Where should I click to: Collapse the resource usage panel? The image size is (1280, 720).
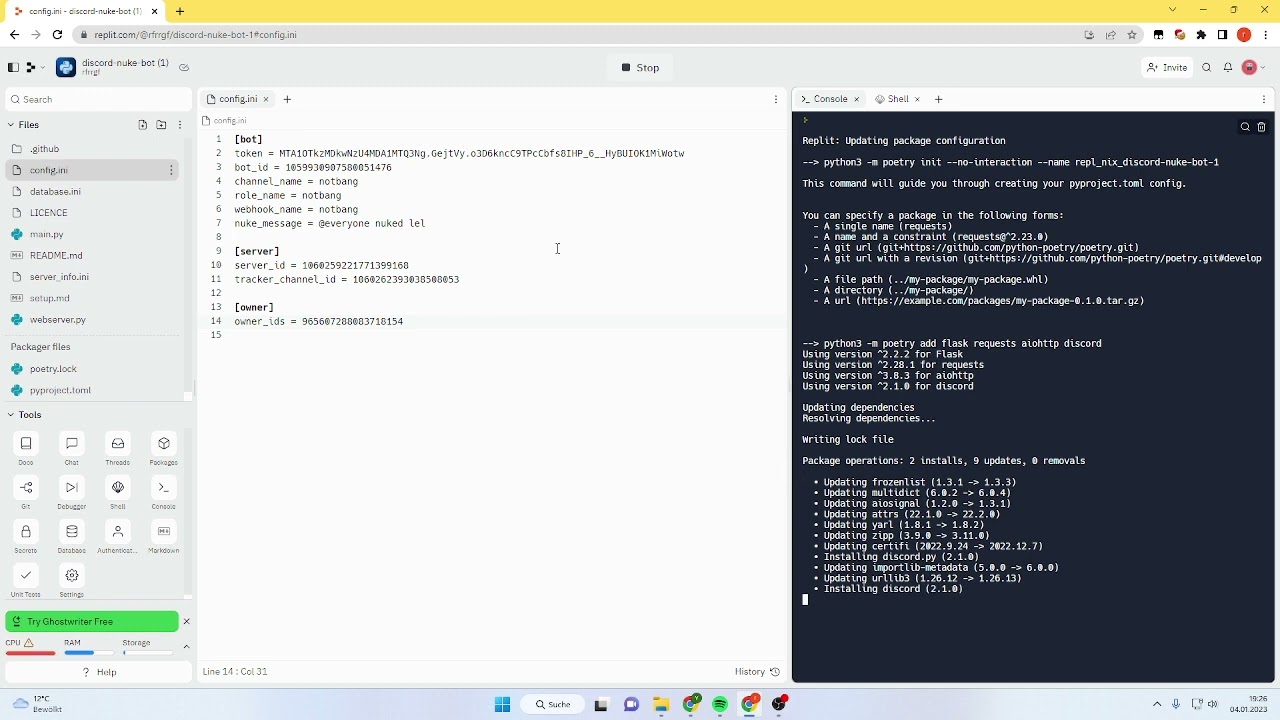186,647
